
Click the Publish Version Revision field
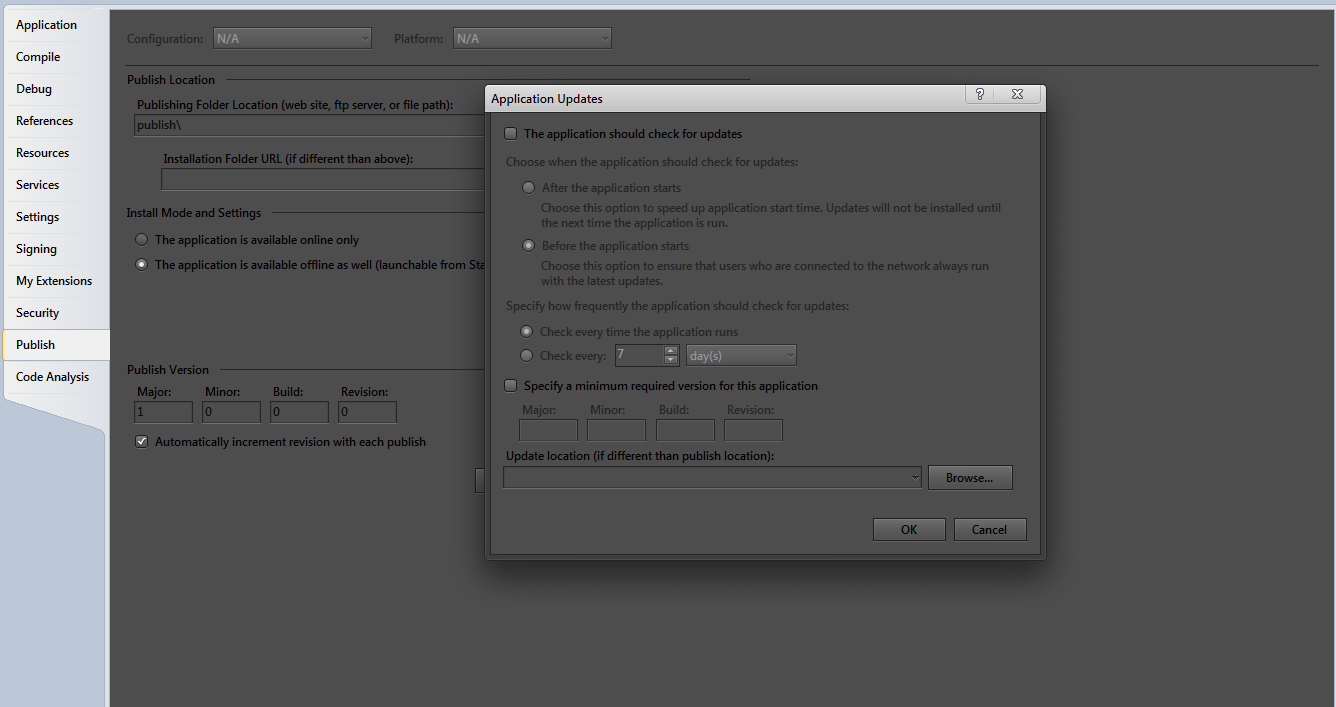point(368,412)
